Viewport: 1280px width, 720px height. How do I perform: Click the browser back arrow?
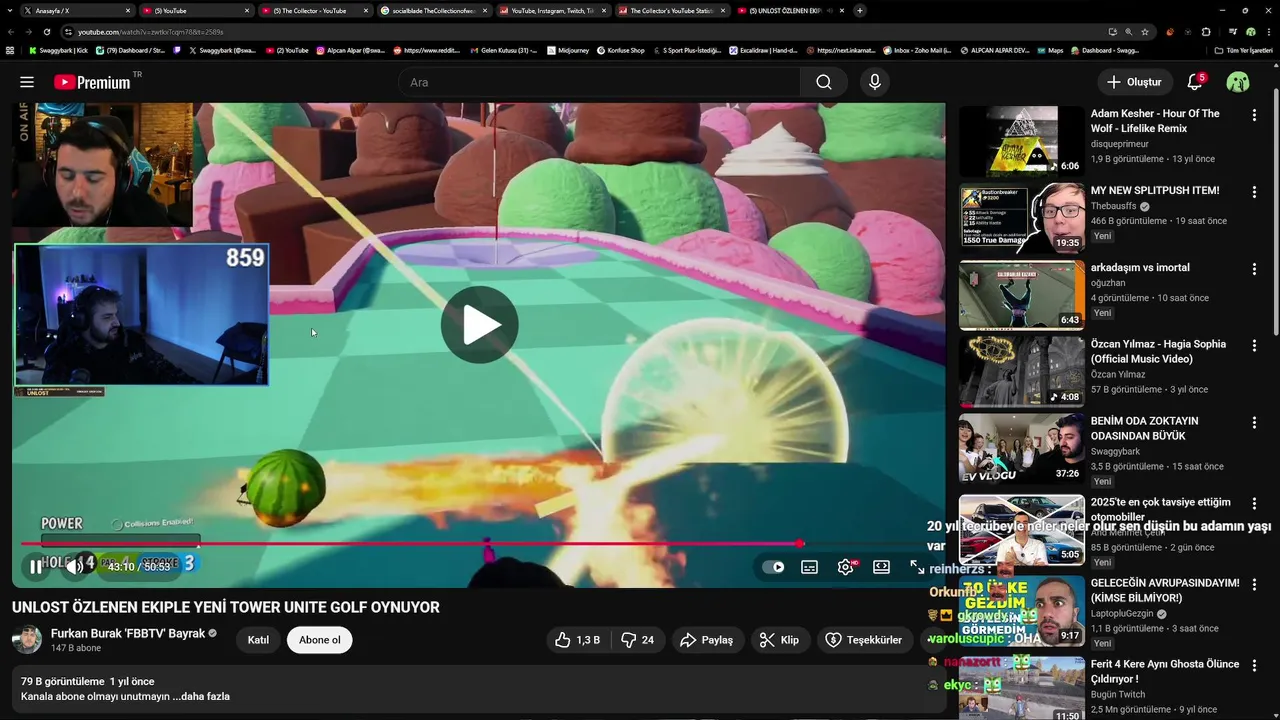(12, 32)
